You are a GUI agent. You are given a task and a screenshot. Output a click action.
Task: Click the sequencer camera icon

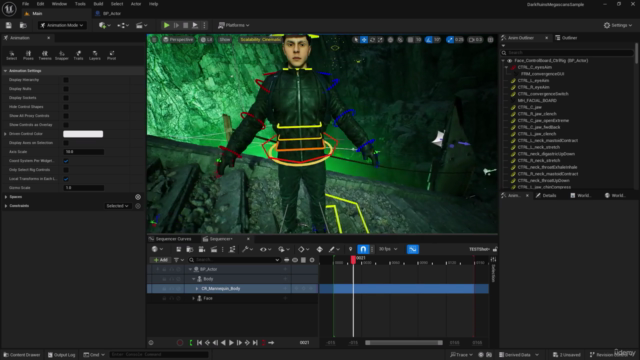tap(202, 249)
